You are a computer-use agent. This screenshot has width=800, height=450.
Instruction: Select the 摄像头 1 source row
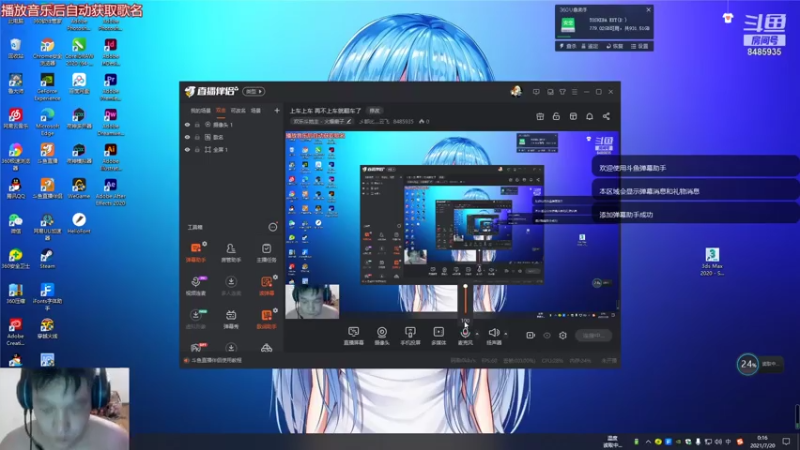point(231,124)
